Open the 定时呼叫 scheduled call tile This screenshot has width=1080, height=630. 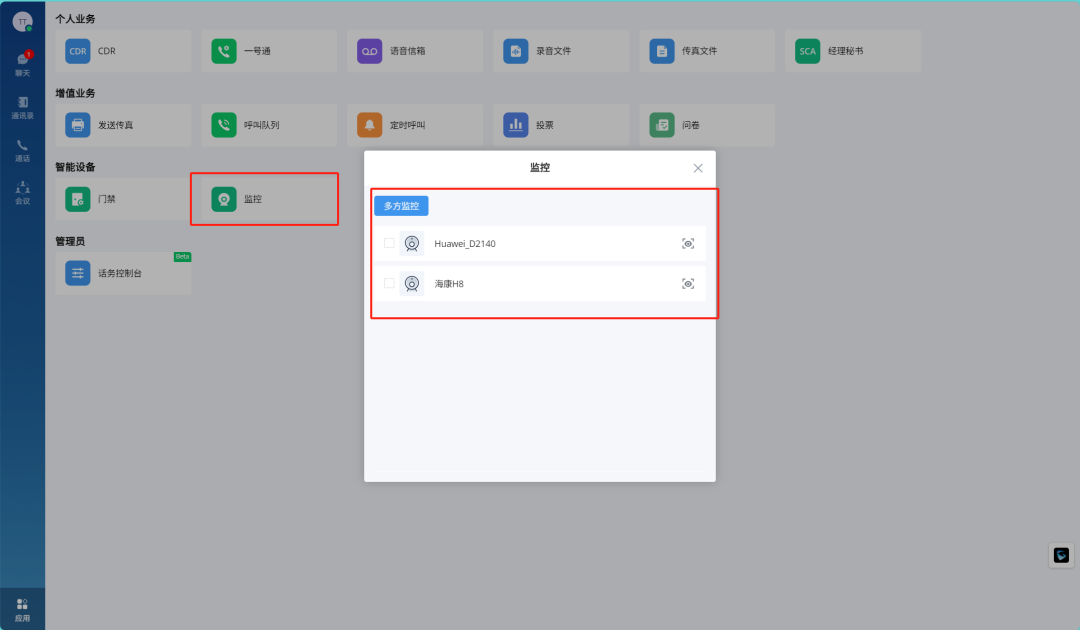(x=415, y=125)
